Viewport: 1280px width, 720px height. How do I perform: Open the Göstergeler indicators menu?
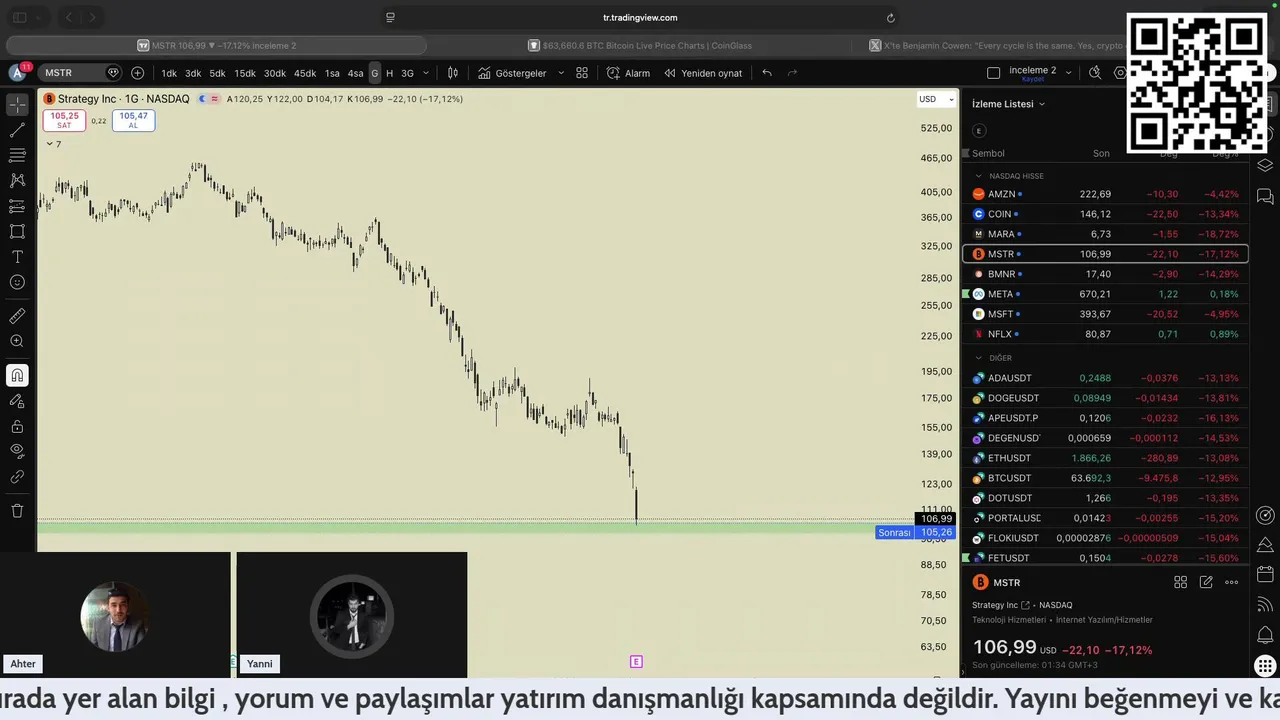(512, 73)
